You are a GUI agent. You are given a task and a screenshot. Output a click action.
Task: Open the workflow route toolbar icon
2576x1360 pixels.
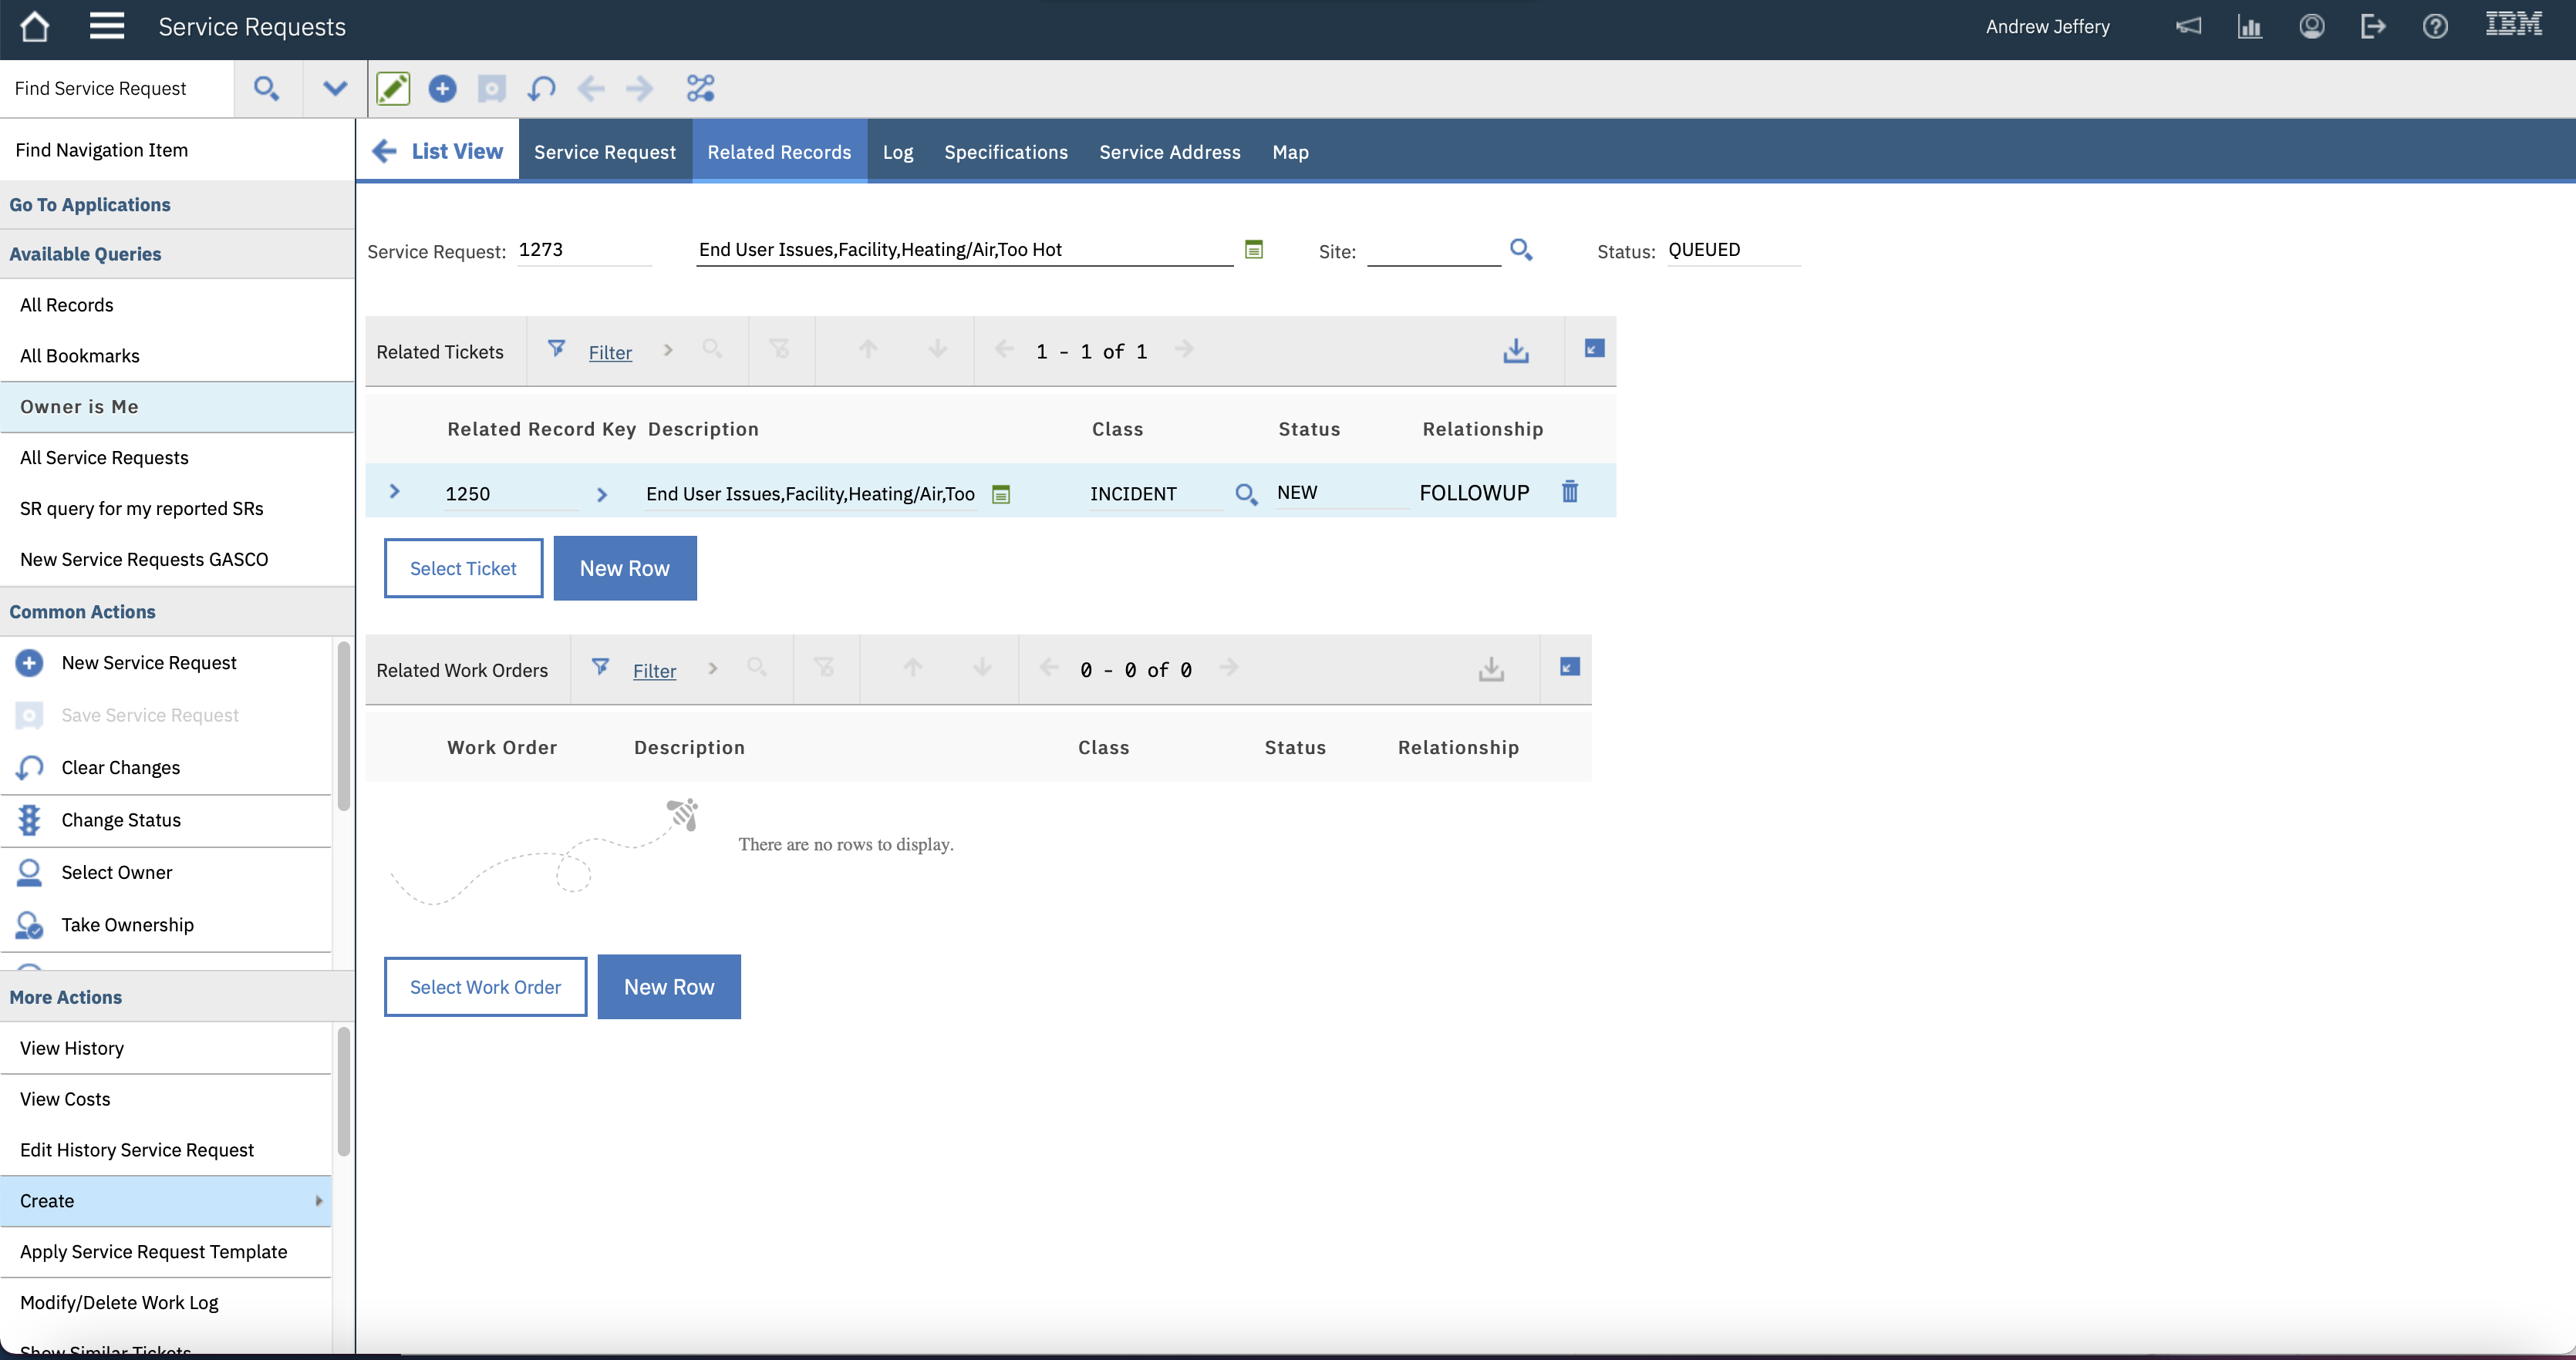[700, 89]
